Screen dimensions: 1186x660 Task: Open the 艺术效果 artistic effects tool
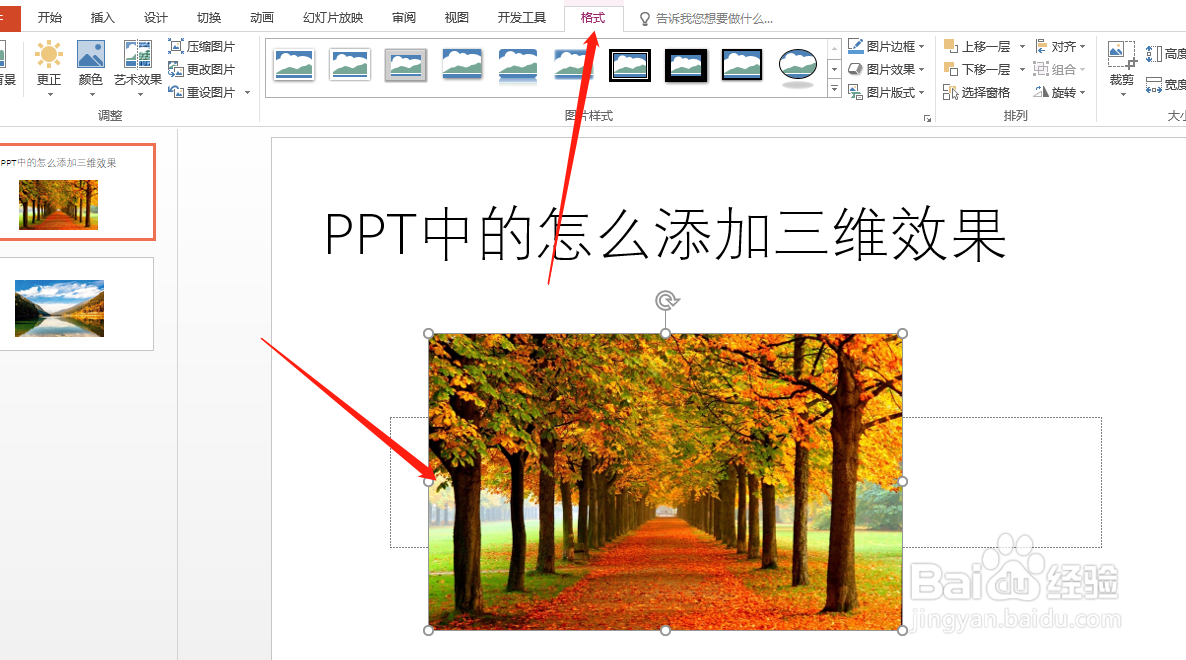138,69
